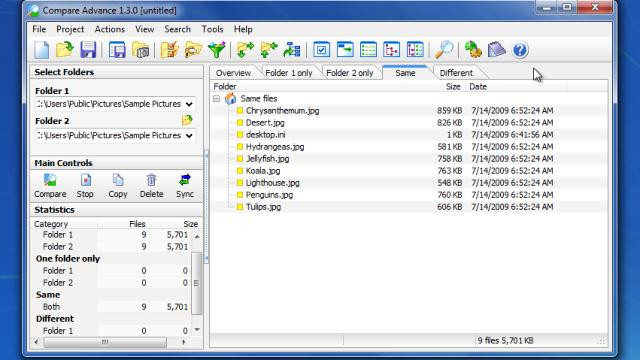
Task: Open the Folder 2 path dropdown
Action: point(189,136)
